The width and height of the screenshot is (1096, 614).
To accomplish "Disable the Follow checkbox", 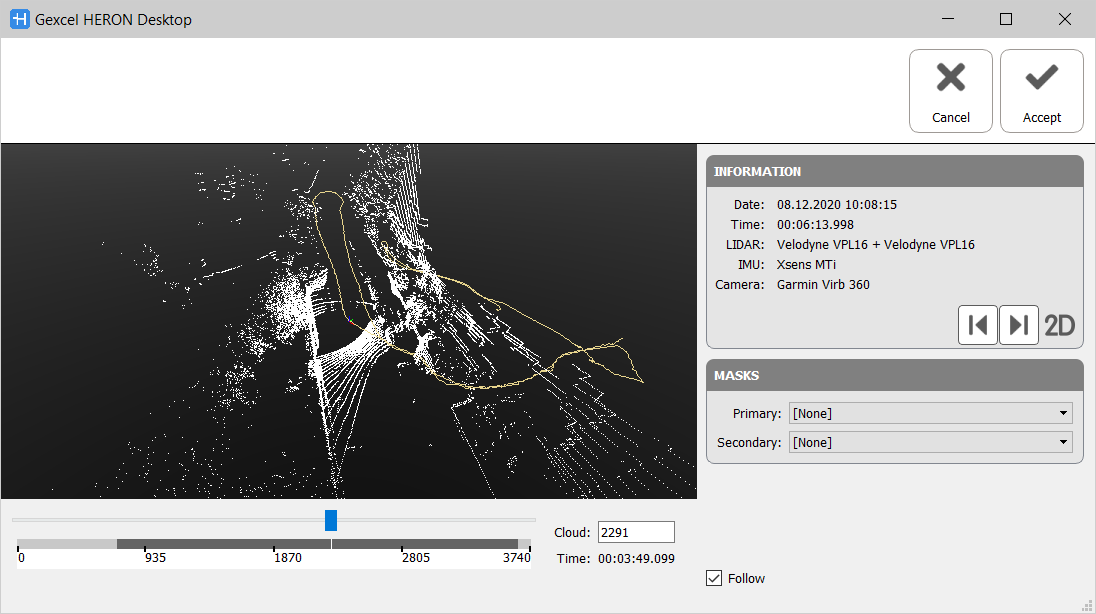I will click(714, 578).
